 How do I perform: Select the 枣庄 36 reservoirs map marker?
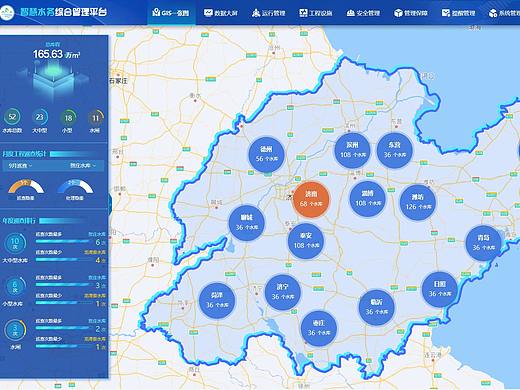(x=319, y=329)
